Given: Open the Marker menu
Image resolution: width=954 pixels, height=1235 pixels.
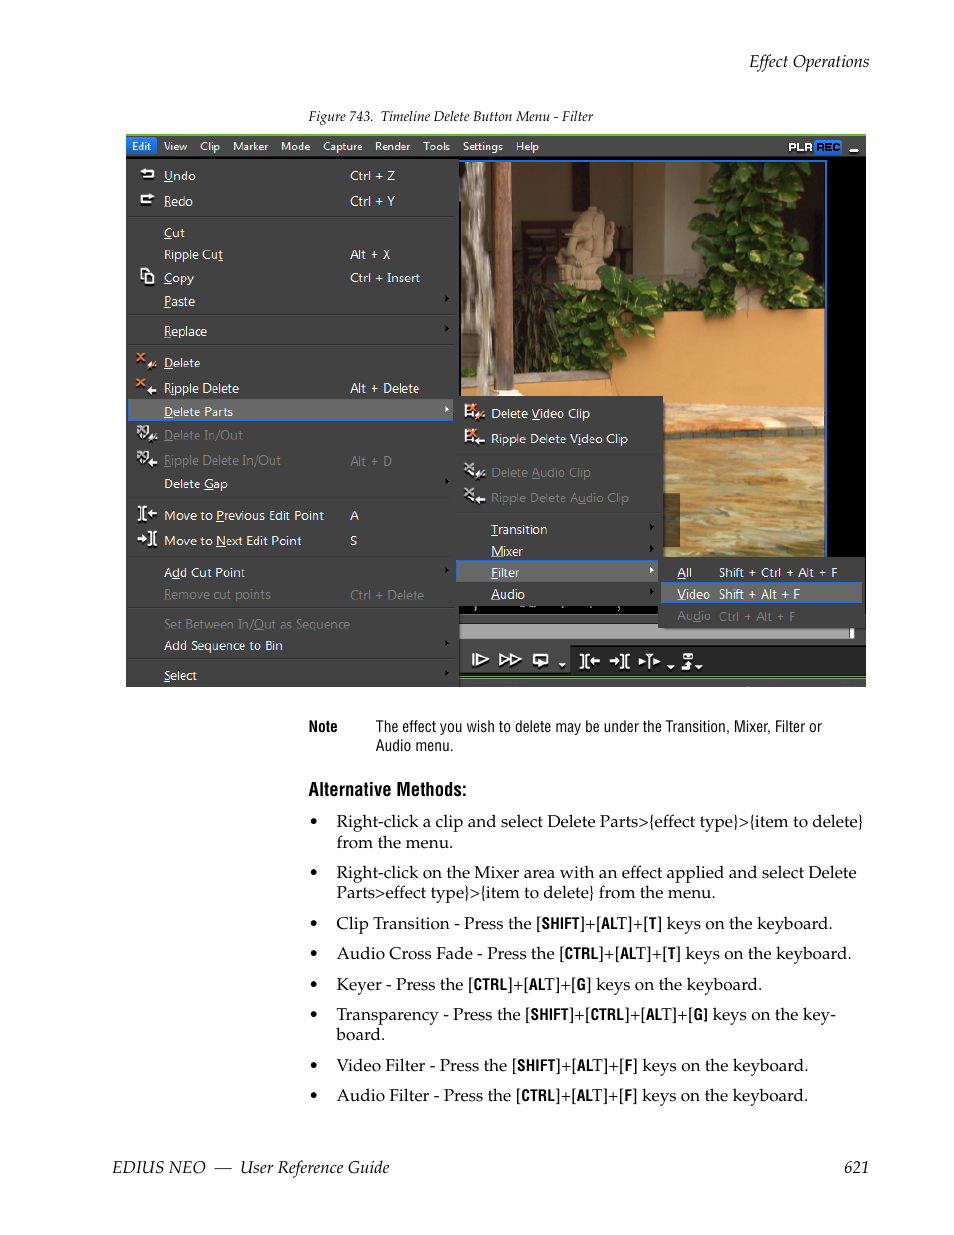Looking at the screenshot, I should 251,146.
